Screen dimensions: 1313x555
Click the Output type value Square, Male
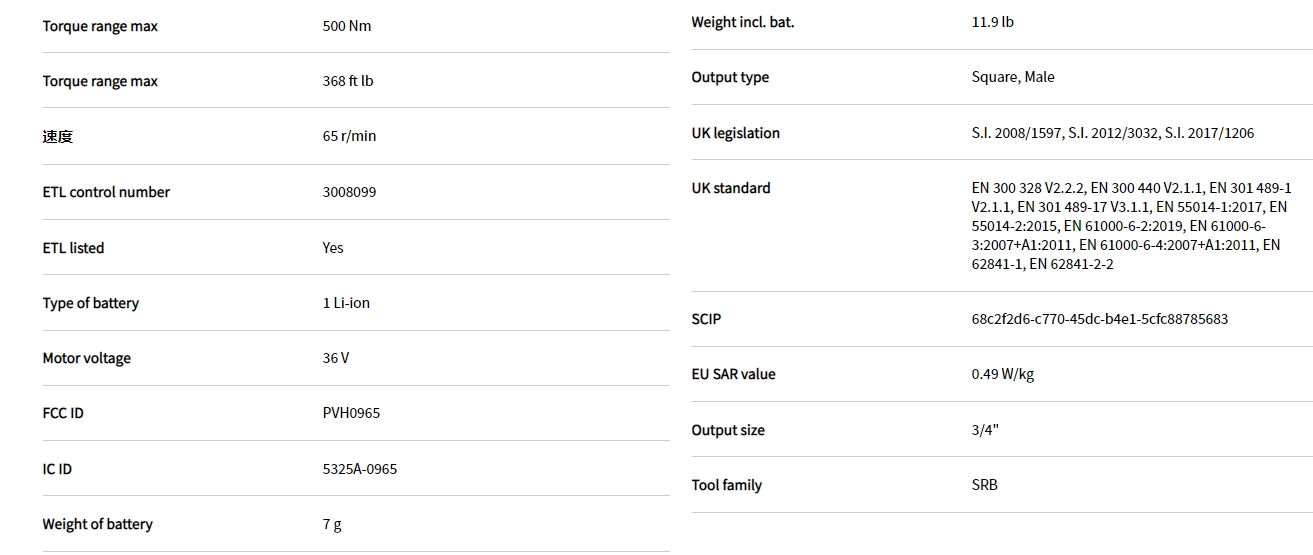point(1012,77)
